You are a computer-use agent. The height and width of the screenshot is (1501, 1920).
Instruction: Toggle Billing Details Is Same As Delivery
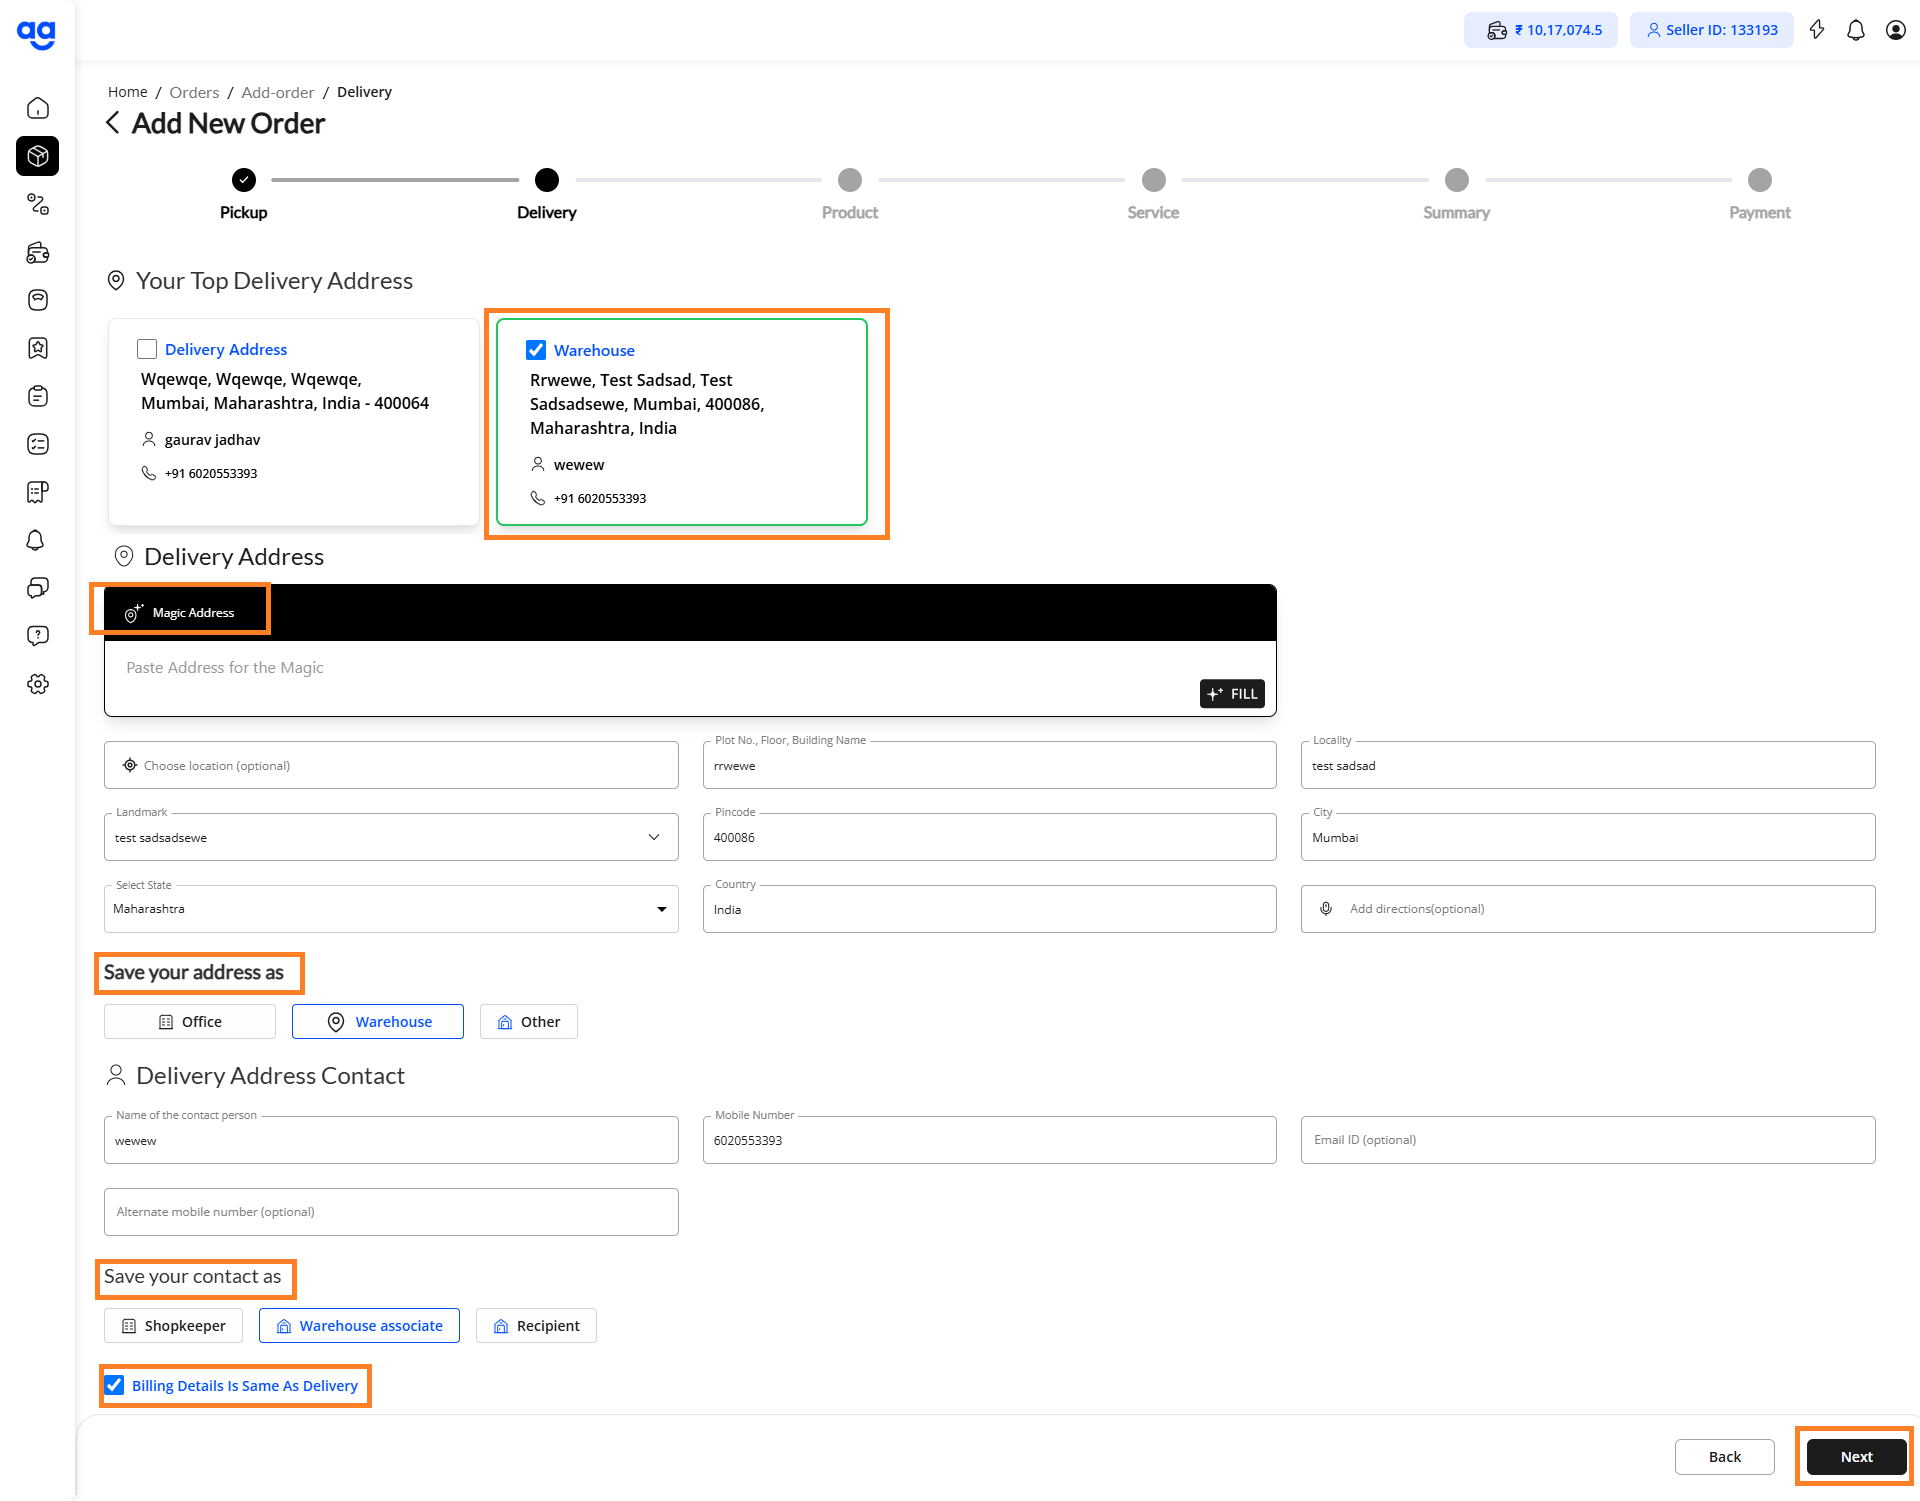(x=114, y=1385)
